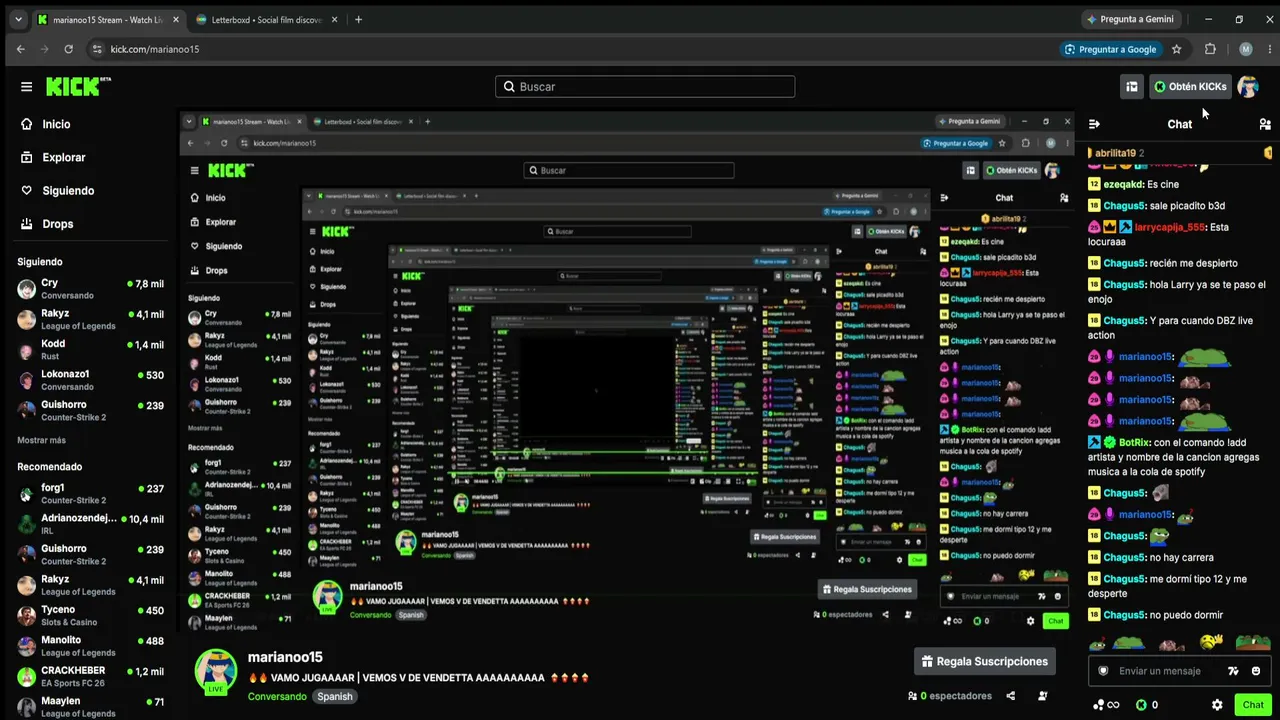This screenshot has height=720, width=1280.
Task: Open the chat settings gear
Action: [1217, 705]
